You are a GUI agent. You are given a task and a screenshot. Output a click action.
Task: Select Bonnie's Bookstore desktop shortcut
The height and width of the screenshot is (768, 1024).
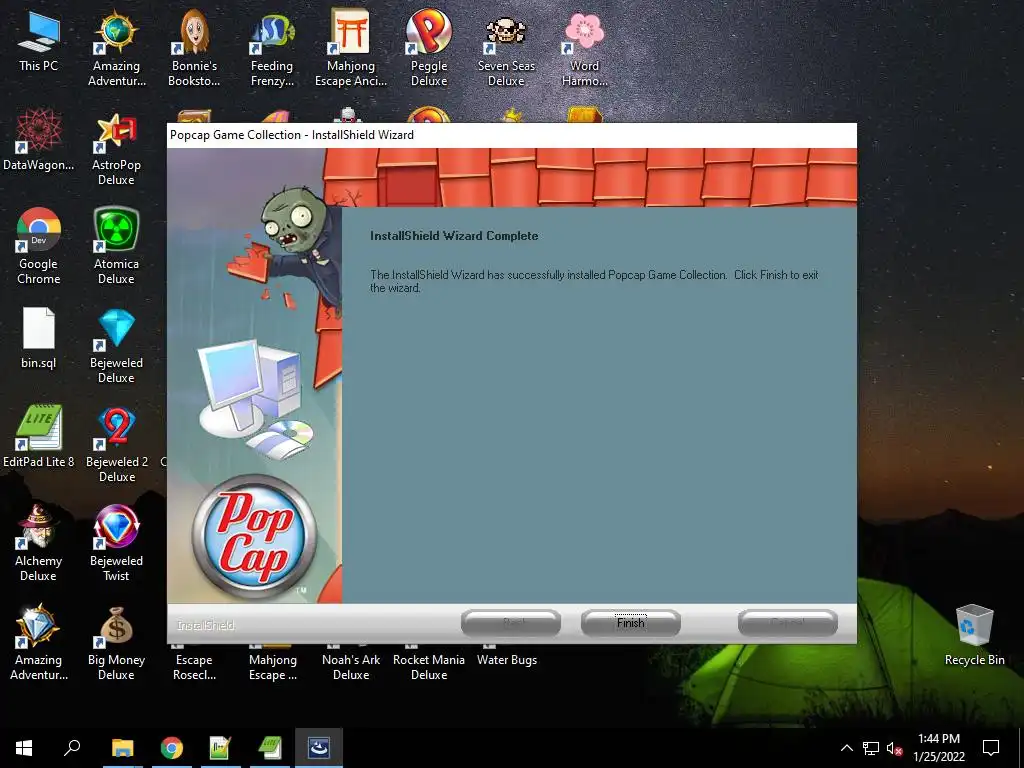pyautogui.click(x=194, y=48)
